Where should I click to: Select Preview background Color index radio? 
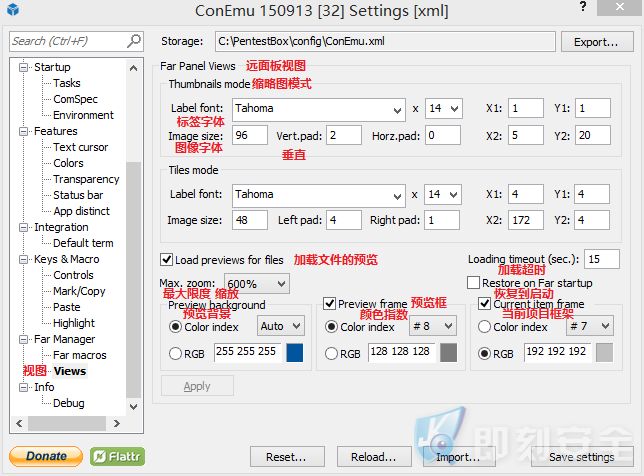point(175,327)
